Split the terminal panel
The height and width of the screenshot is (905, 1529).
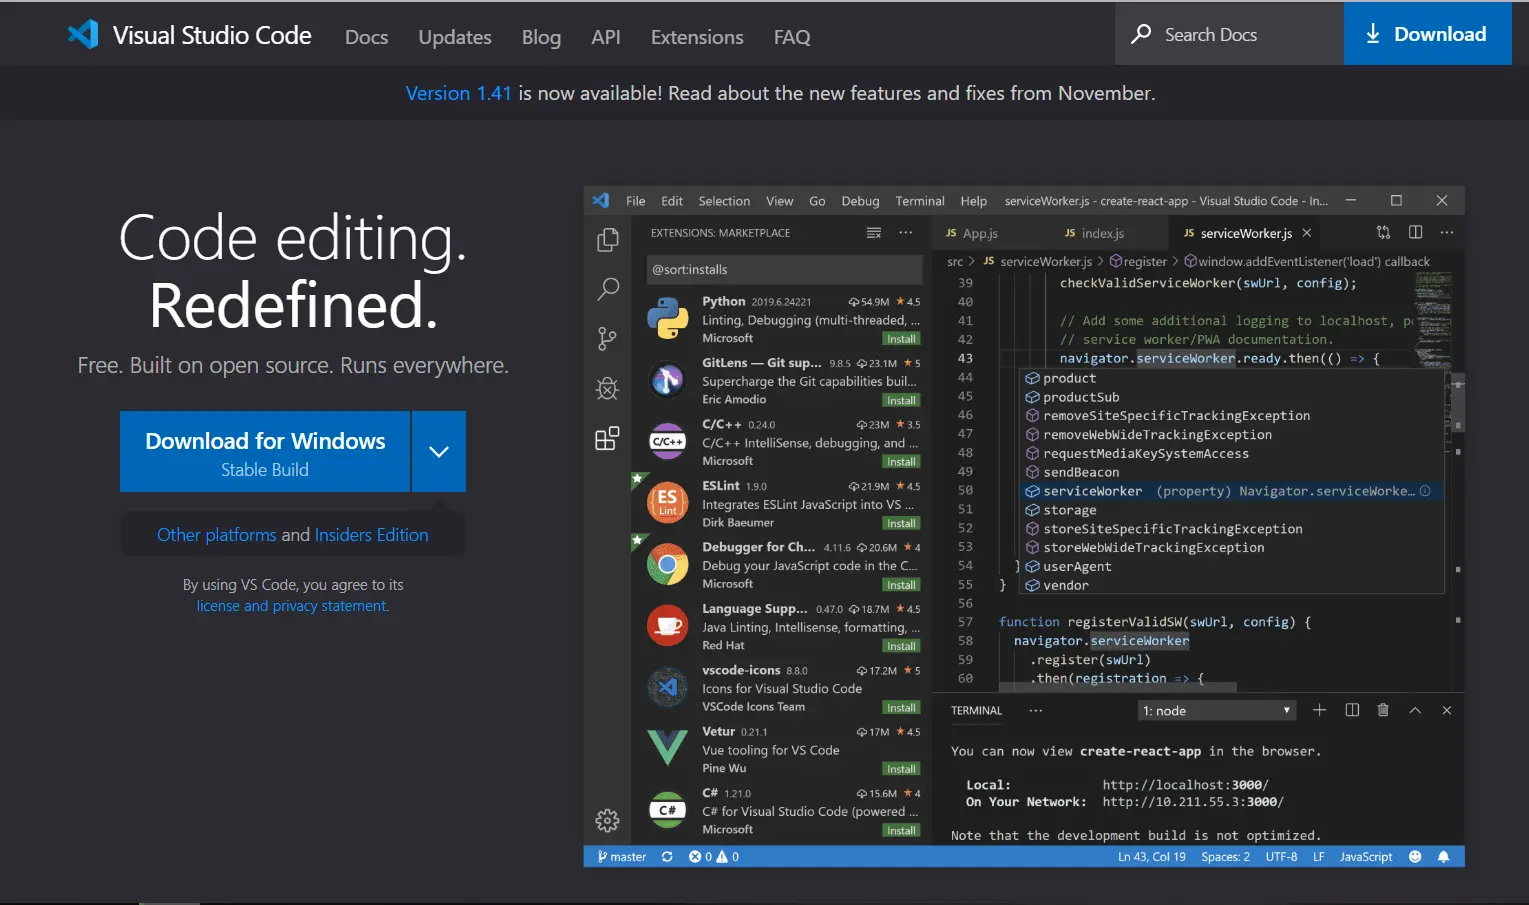coord(1352,710)
